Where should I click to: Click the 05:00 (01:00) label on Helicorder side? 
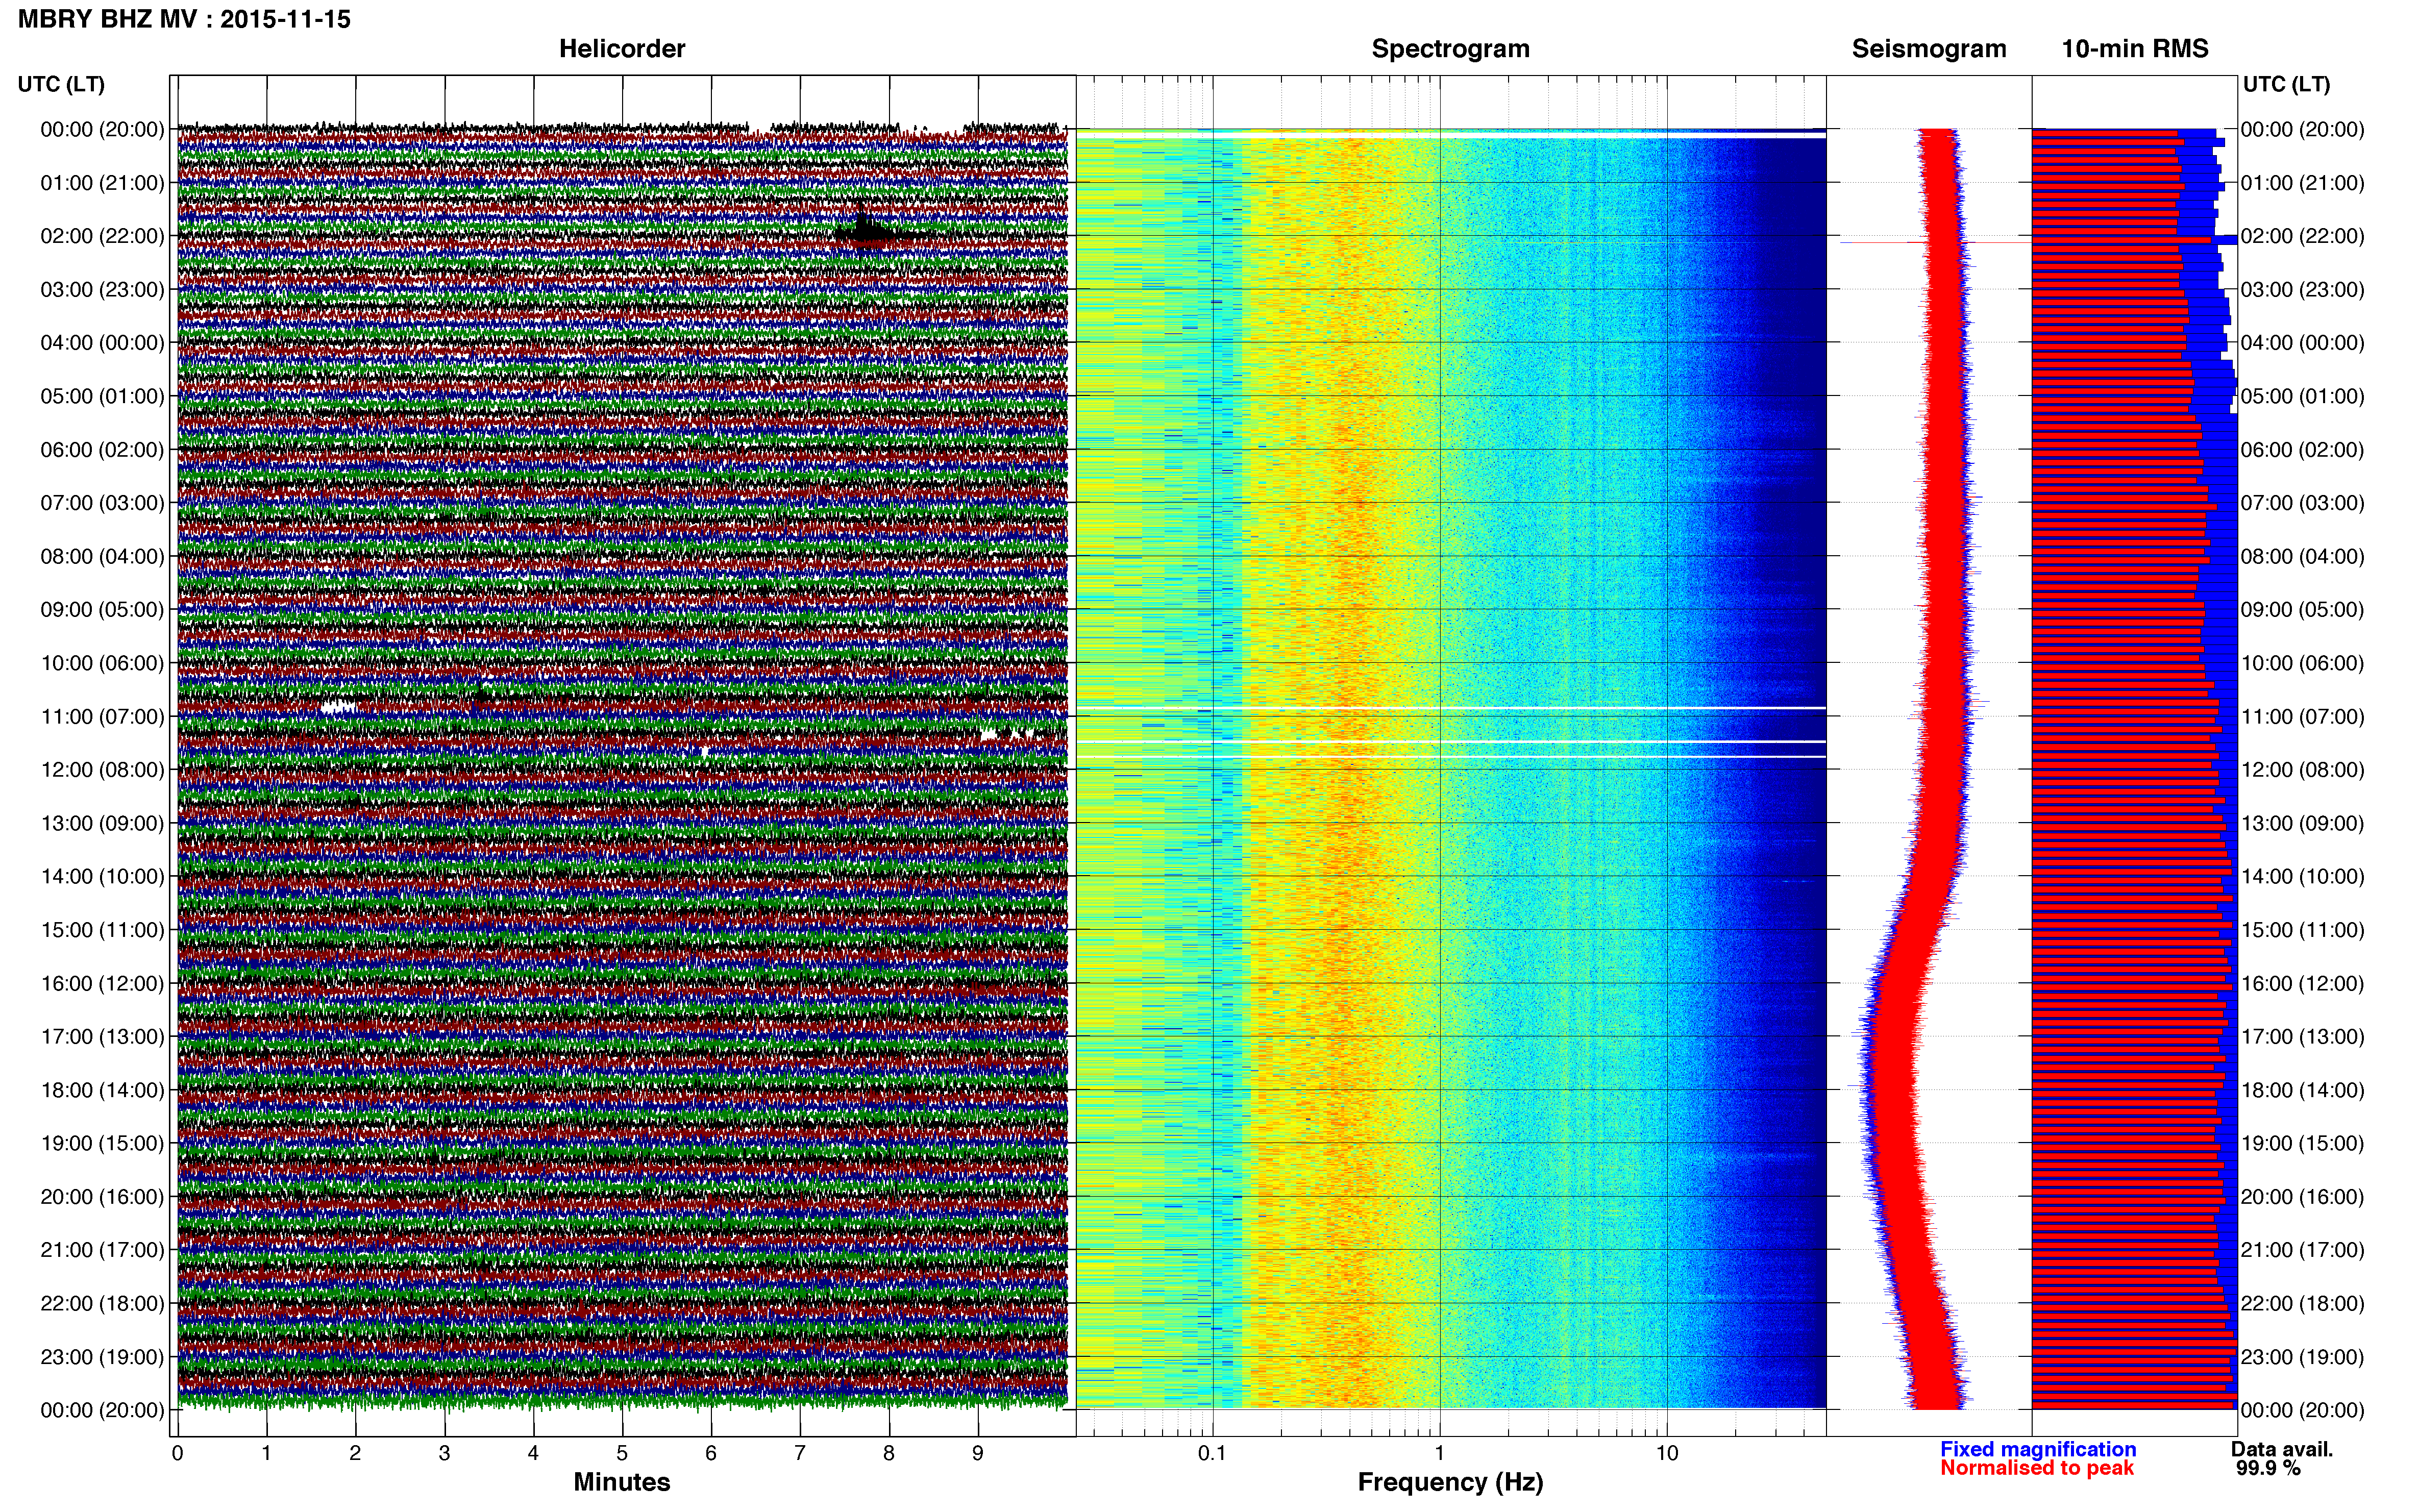coord(102,396)
